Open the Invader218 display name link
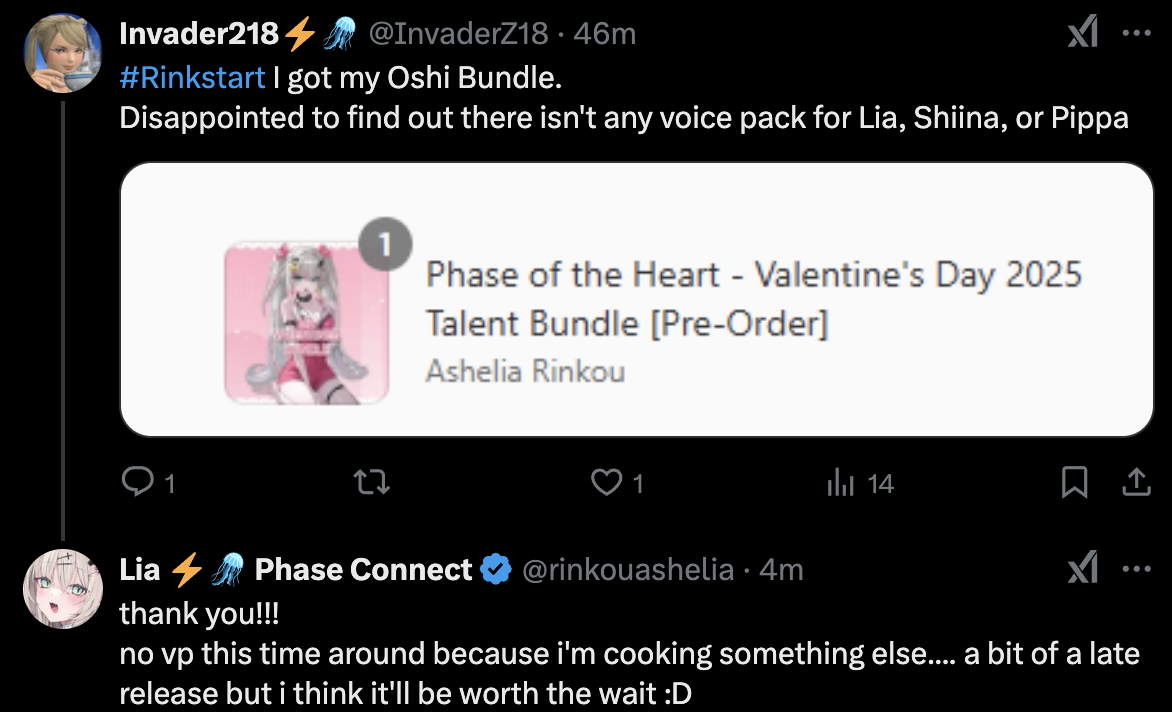1172x712 pixels. [198, 34]
